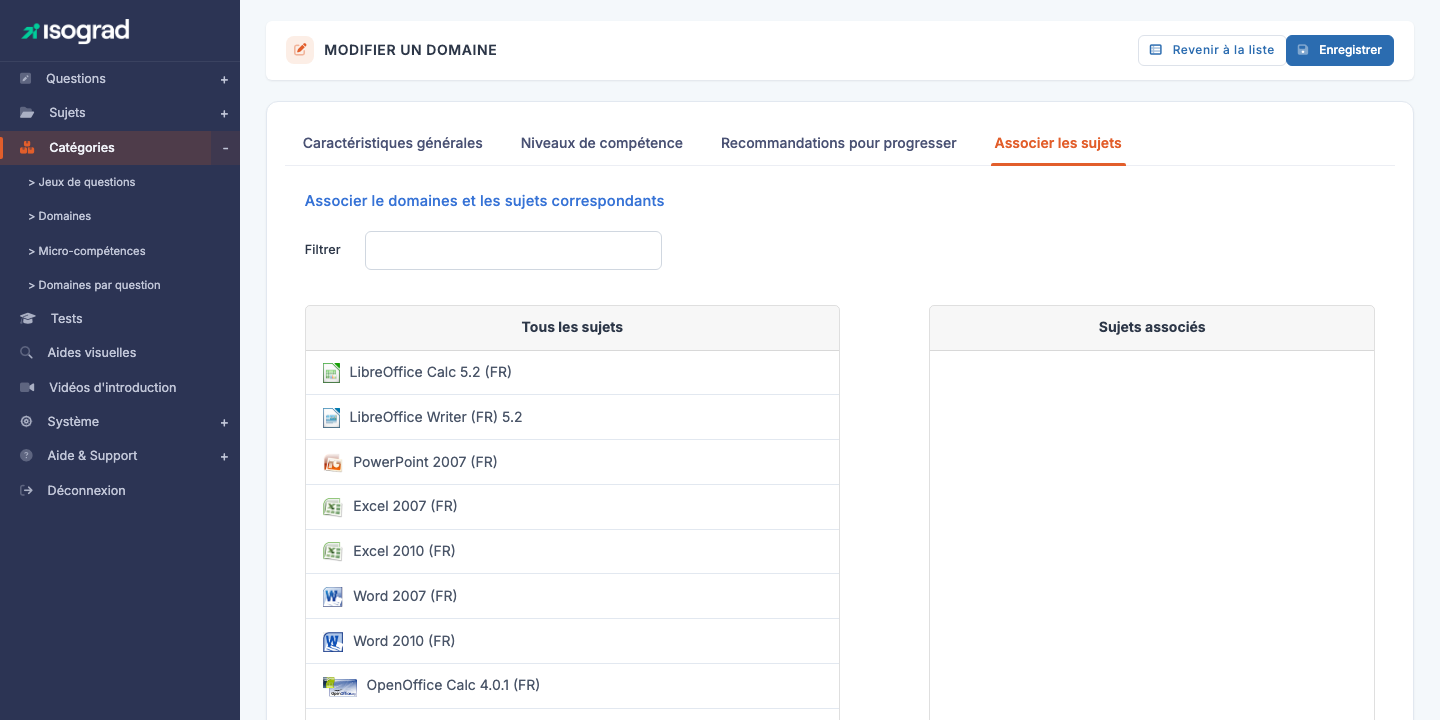The image size is (1440, 720).
Task: Click the Déconnexion logout icon
Action: (26, 491)
